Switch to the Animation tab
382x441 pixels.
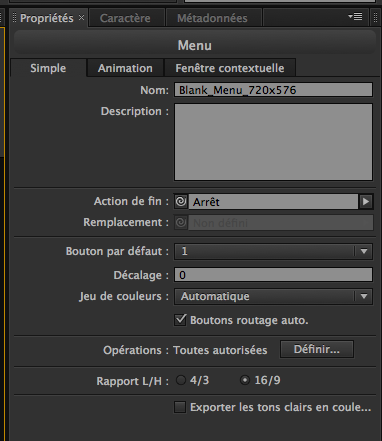(x=125, y=68)
